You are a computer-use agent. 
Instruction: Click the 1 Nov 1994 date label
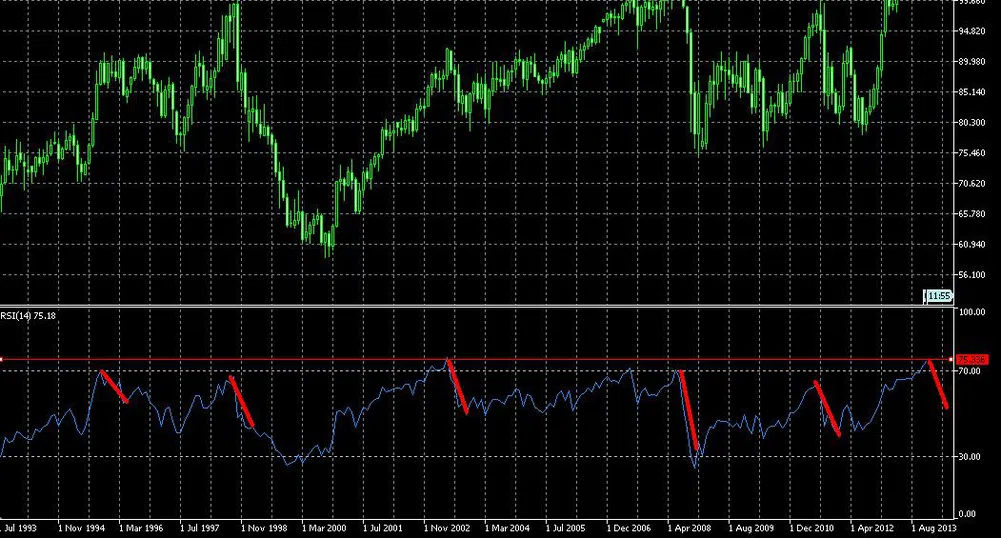(x=83, y=526)
